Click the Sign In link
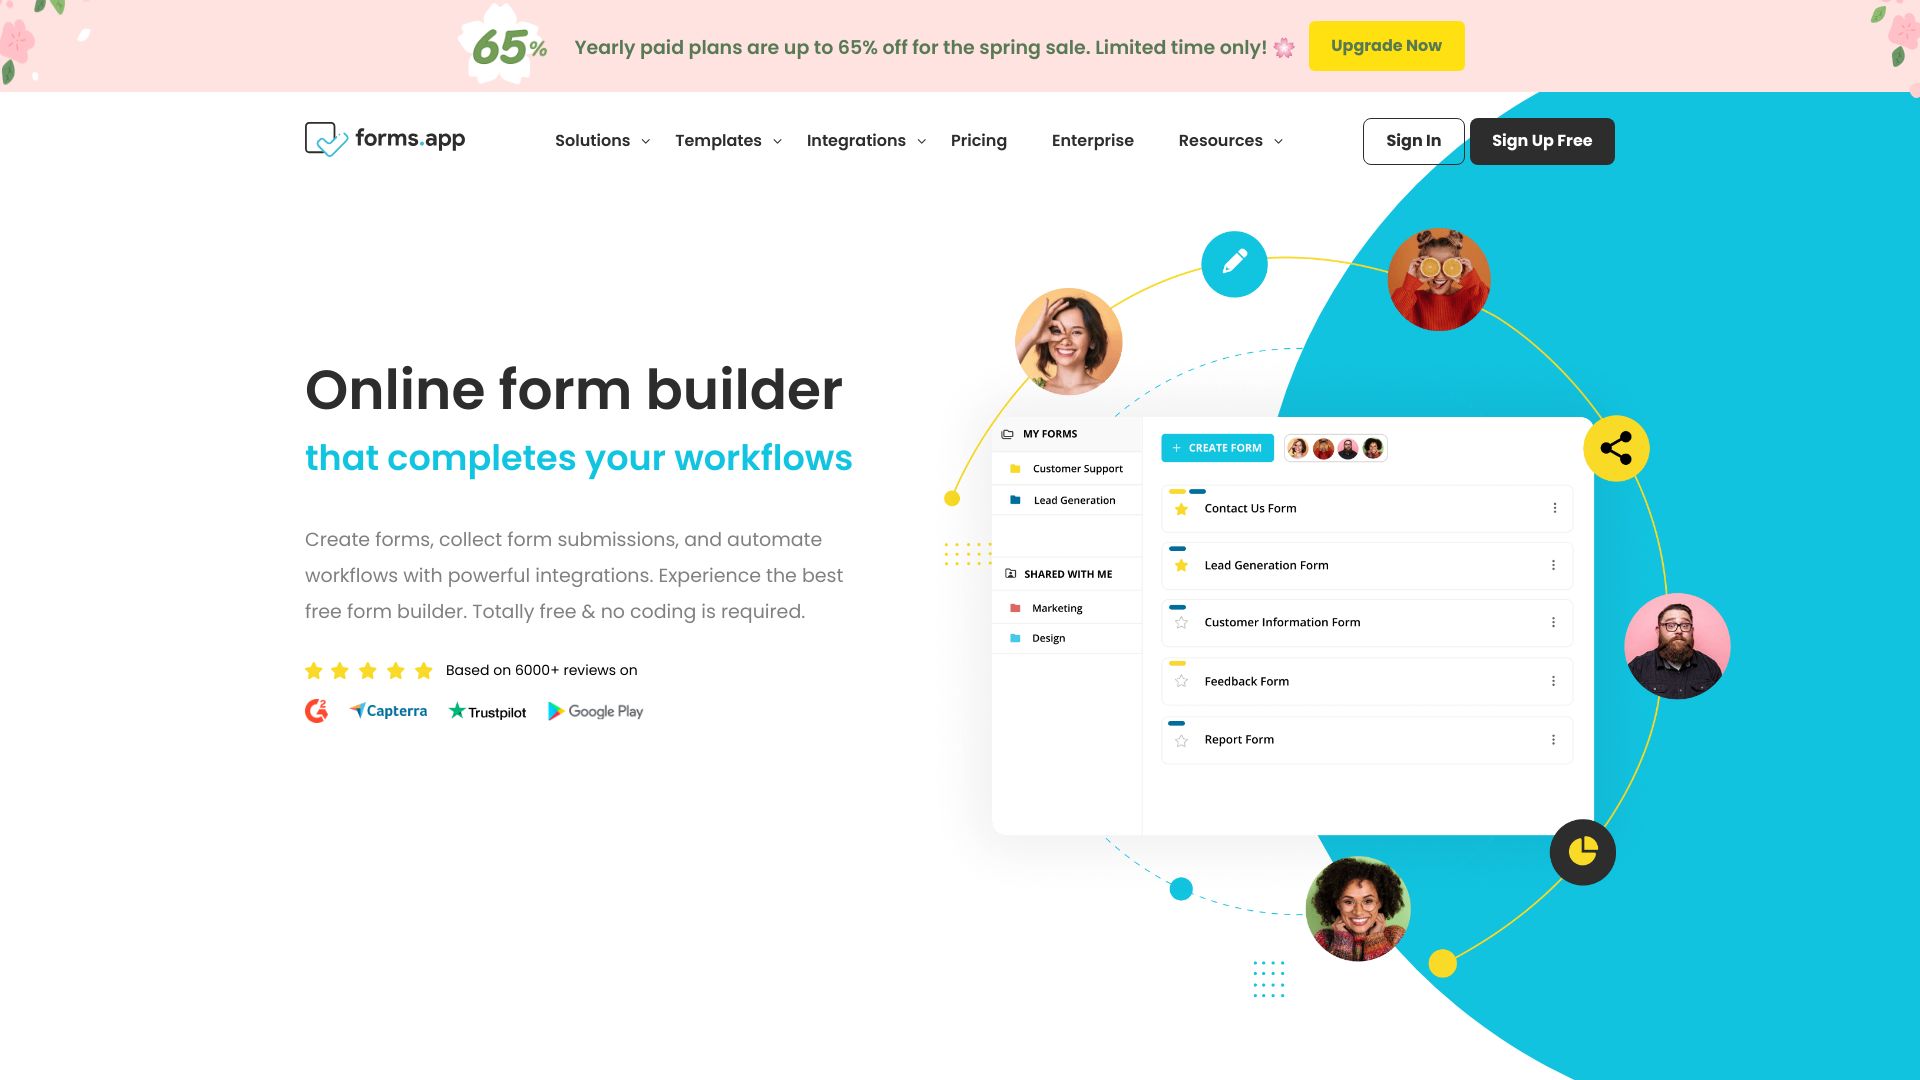 click(x=1412, y=141)
